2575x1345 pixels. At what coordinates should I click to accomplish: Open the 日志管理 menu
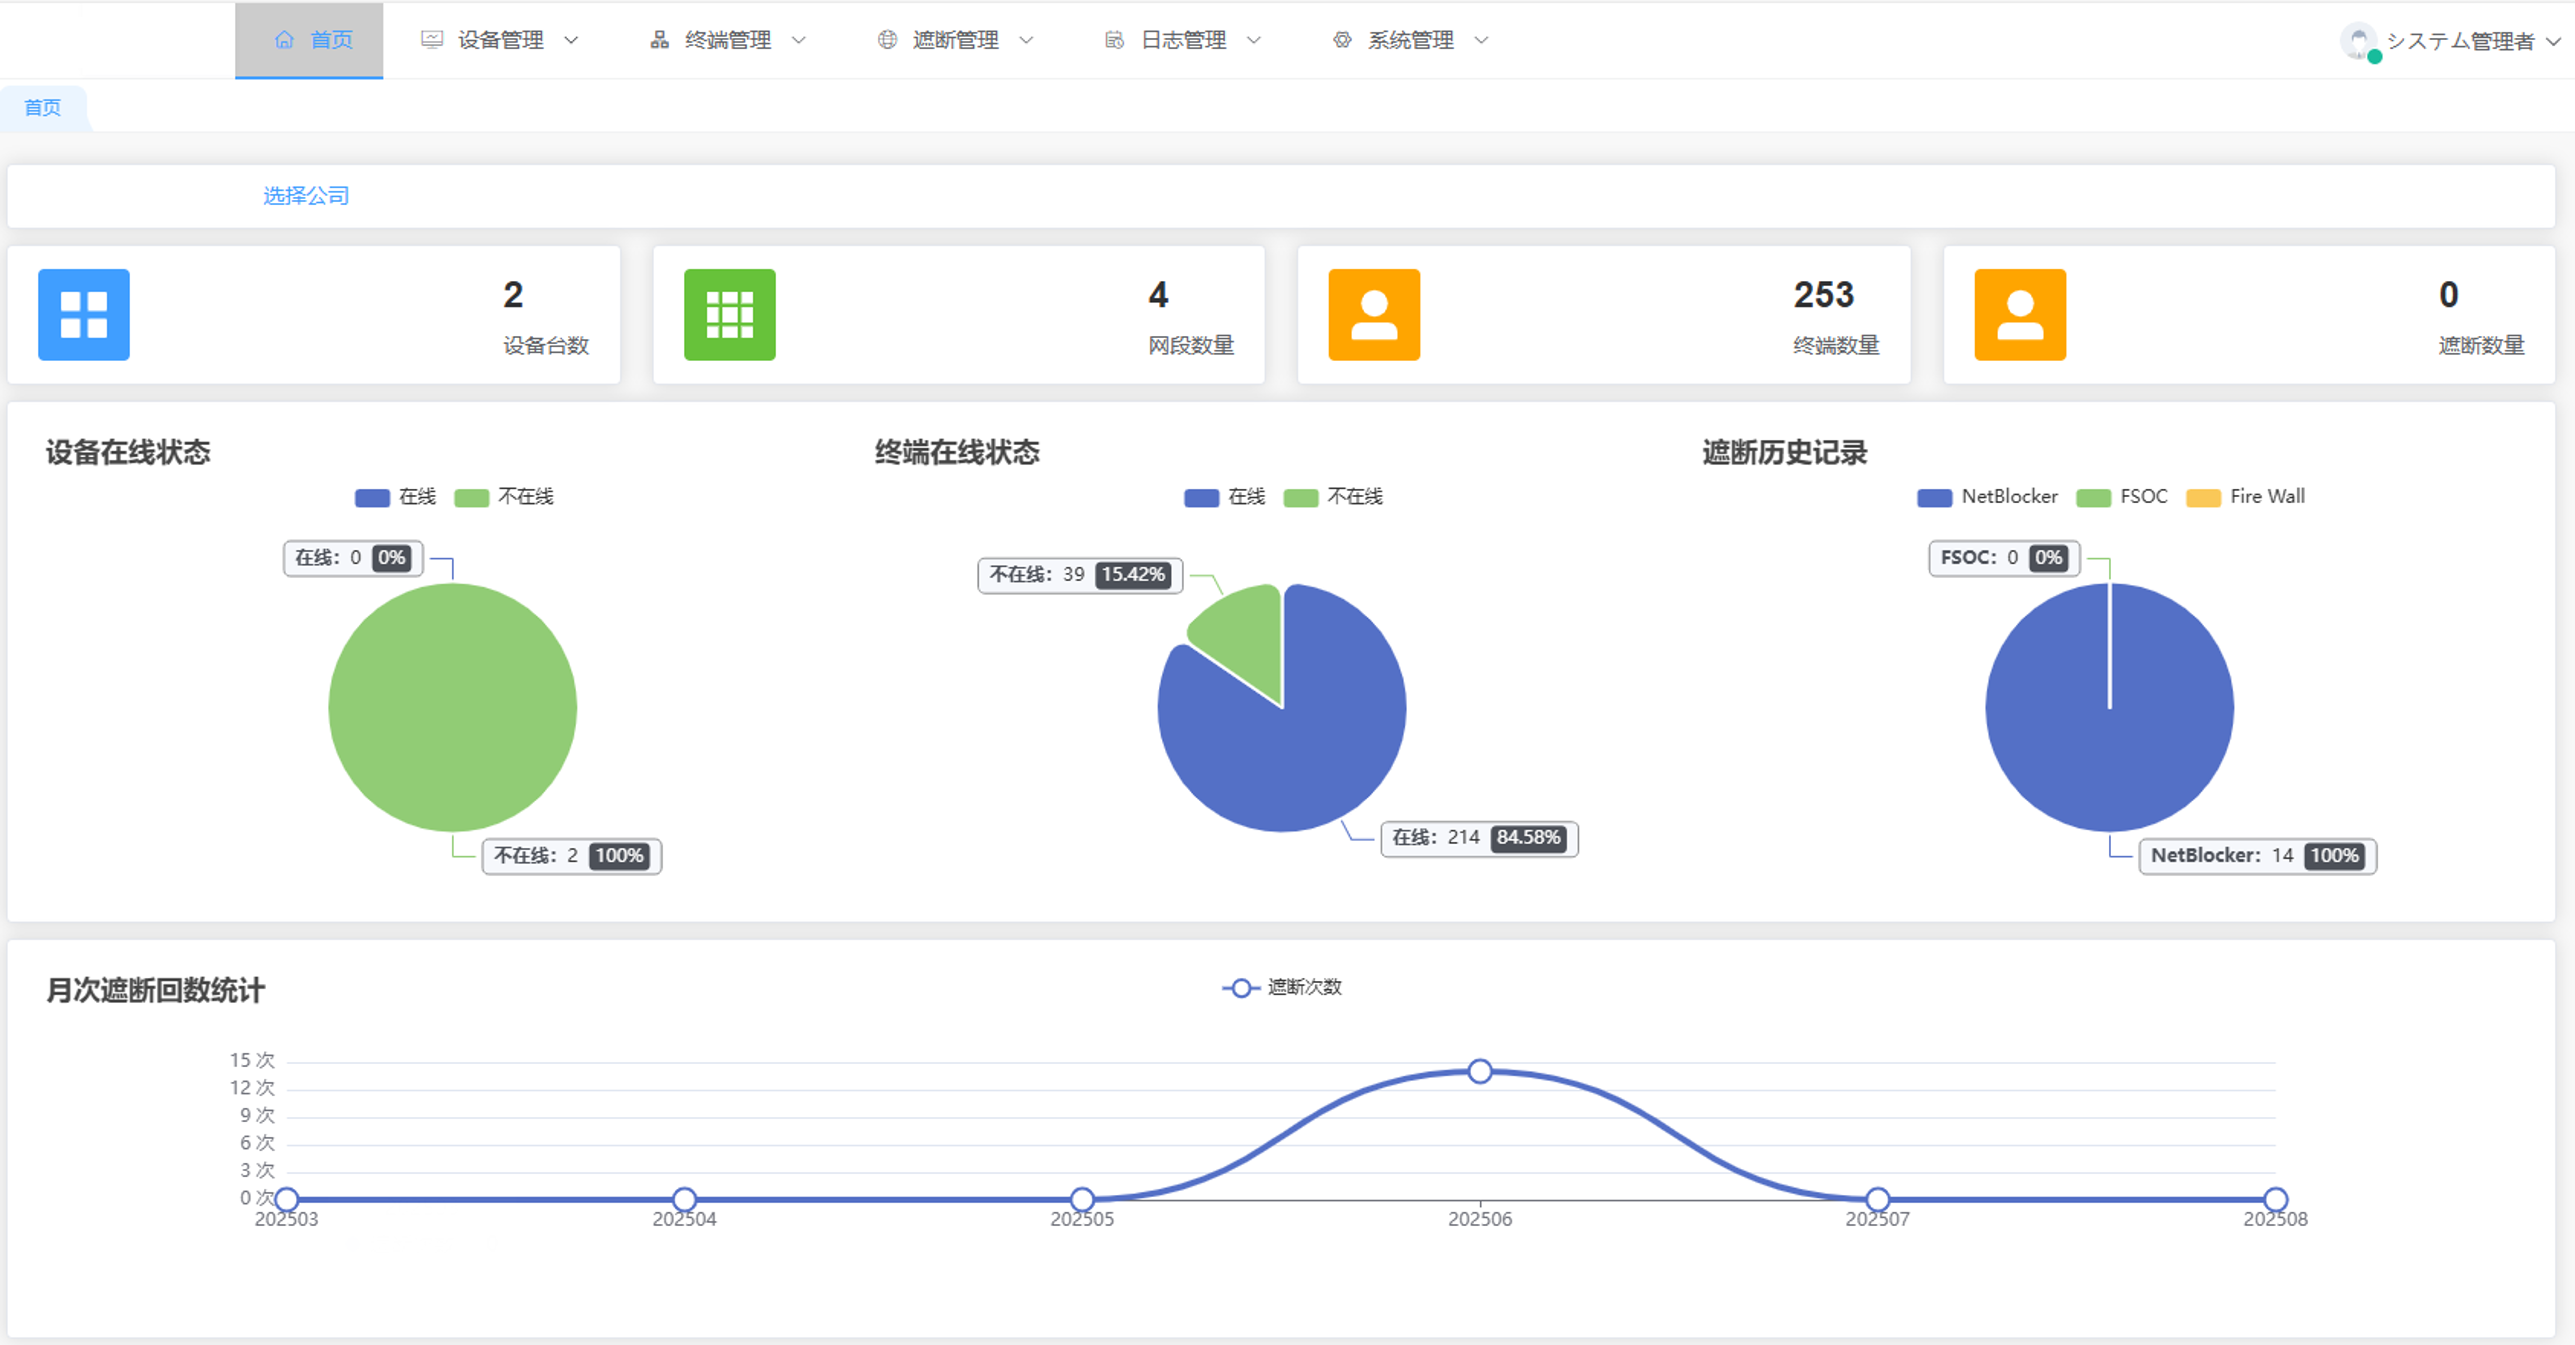(x=1186, y=41)
